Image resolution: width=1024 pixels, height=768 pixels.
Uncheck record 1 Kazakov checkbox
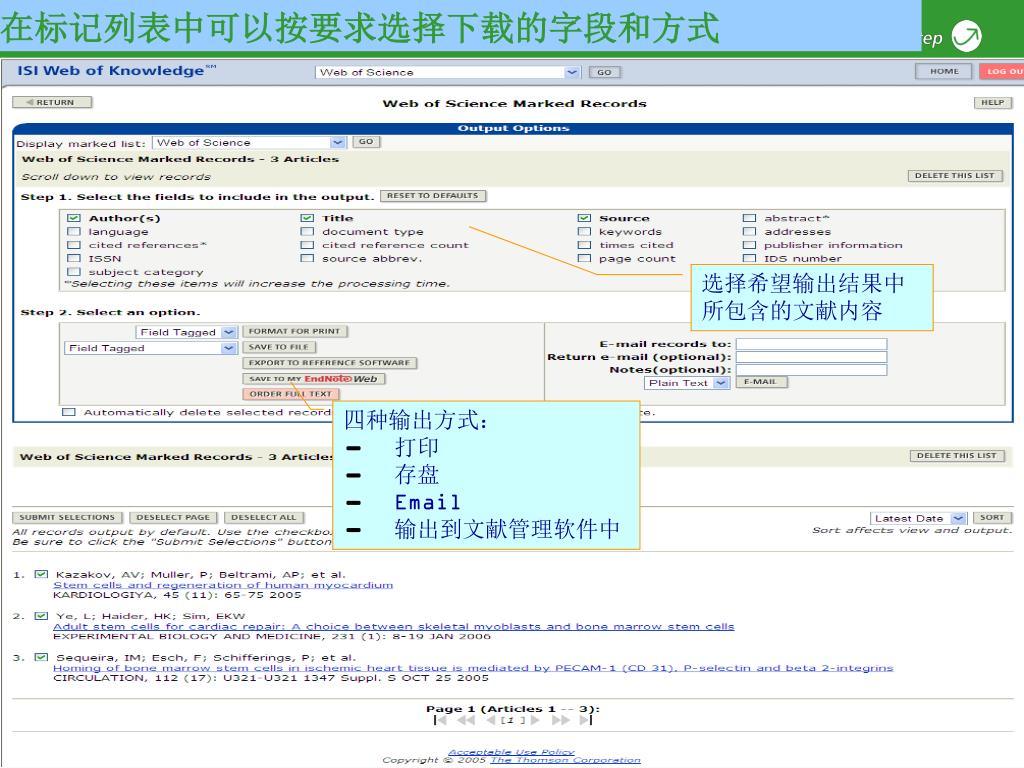[41, 574]
